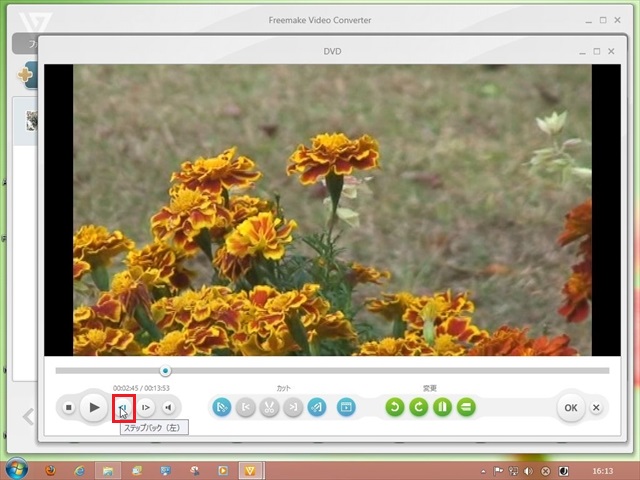This screenshot has height=480, width=640.
Task: Cancel editing with the X button beside OK
Action: (x=596, y=407)
